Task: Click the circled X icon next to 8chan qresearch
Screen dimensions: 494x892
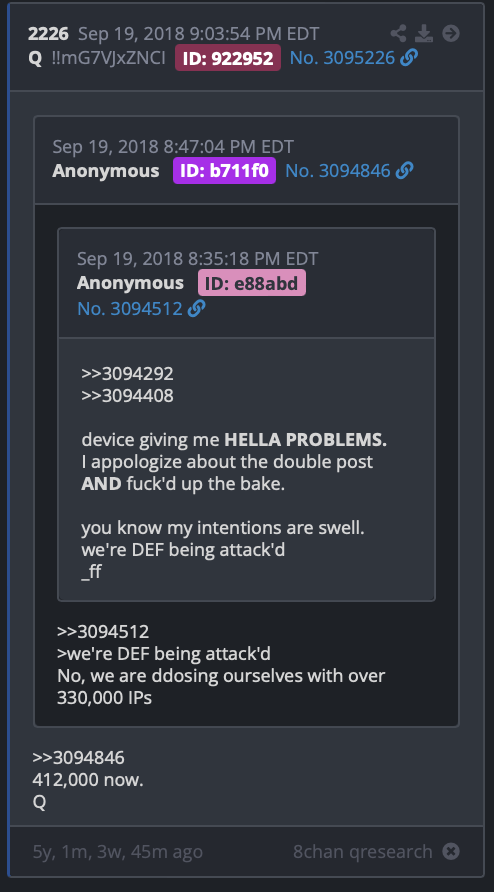Action: pos(451,852)
